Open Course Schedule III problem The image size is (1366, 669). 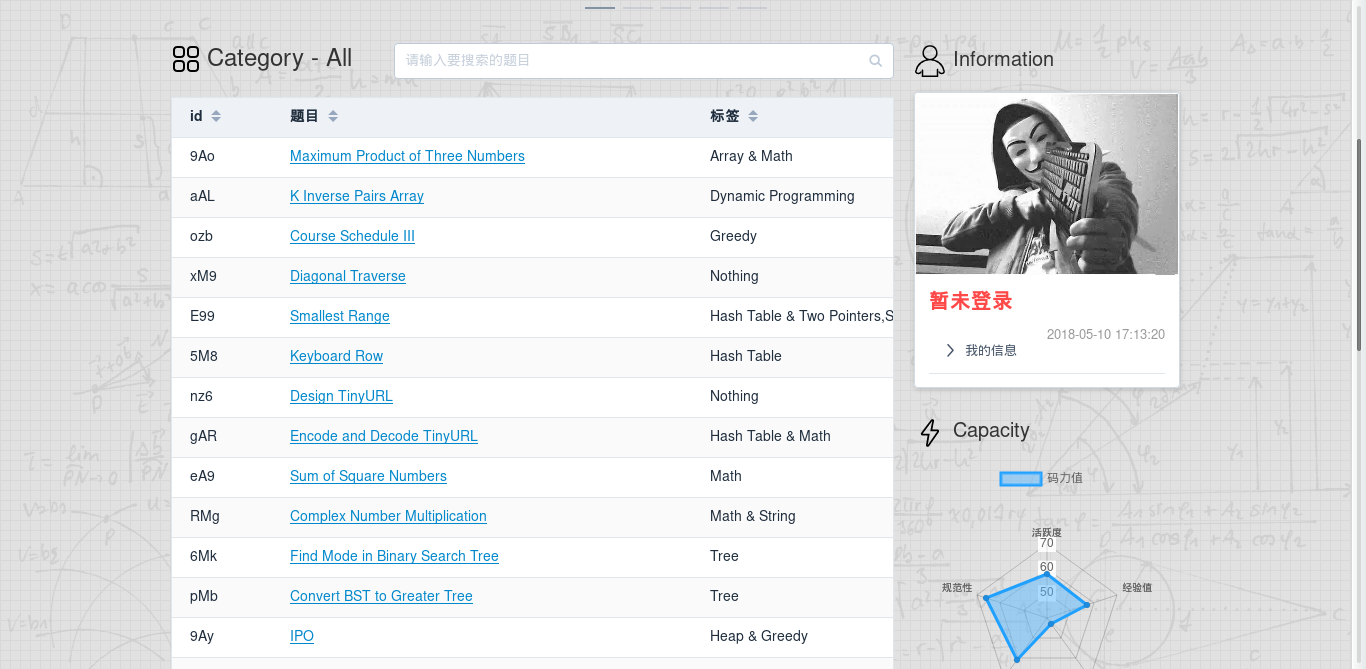(x=352, y=236)
